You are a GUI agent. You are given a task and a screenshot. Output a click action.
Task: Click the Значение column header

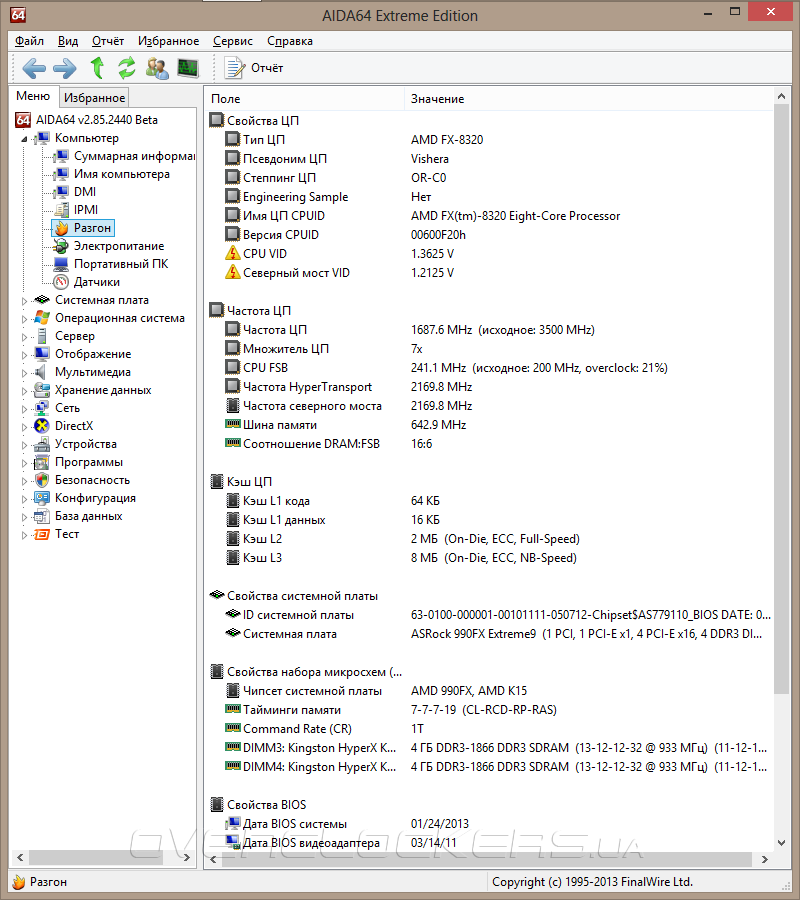[x=588, y=99]
